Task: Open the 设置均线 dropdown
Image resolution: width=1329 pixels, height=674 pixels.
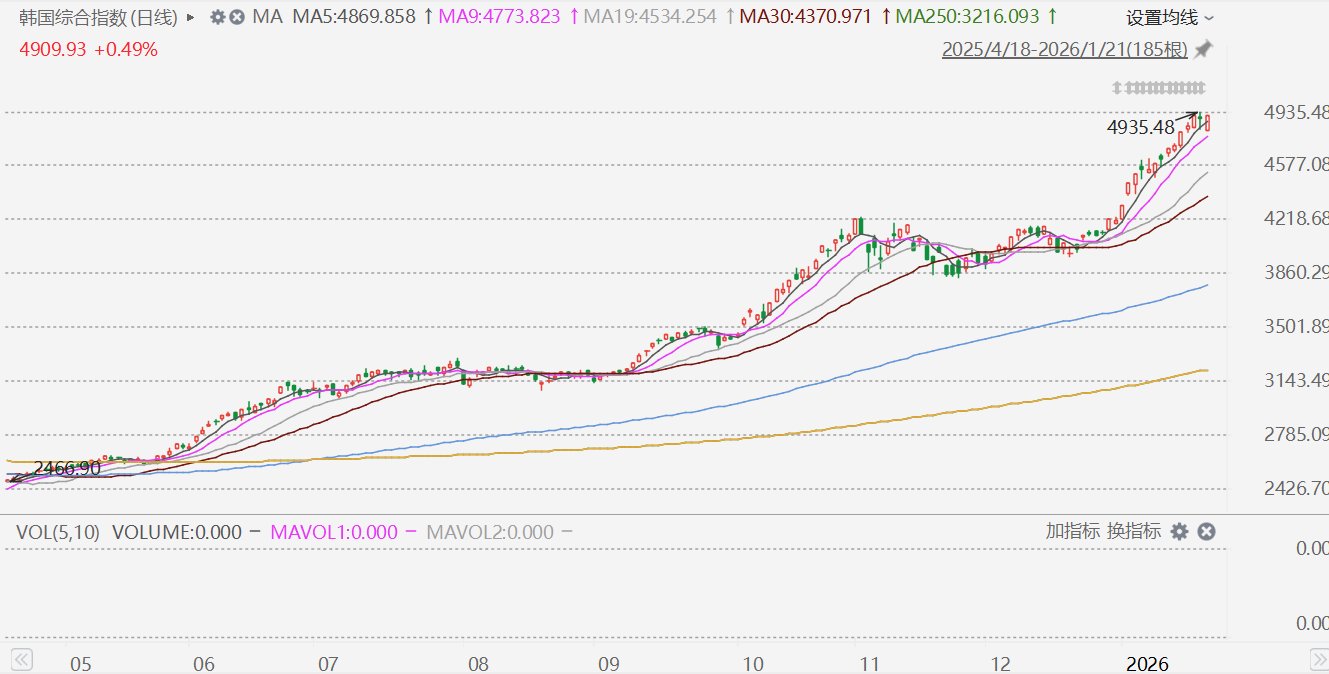Action: (x=1171, y=18)
